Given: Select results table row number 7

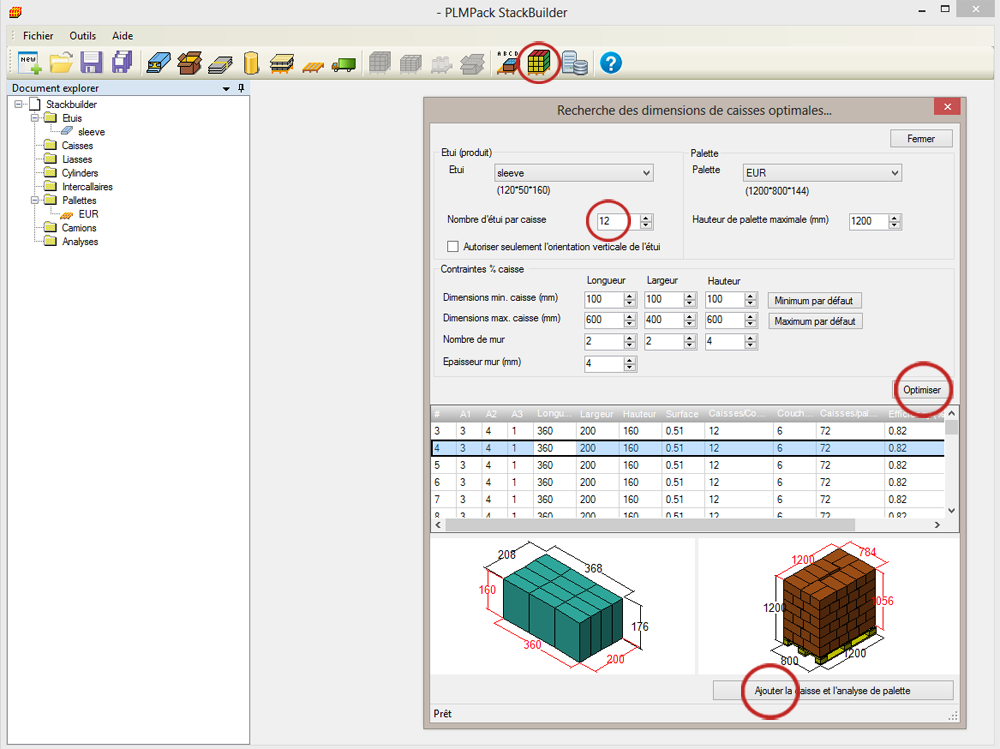Looking at the screenshot, I should [x=688, y=500].
